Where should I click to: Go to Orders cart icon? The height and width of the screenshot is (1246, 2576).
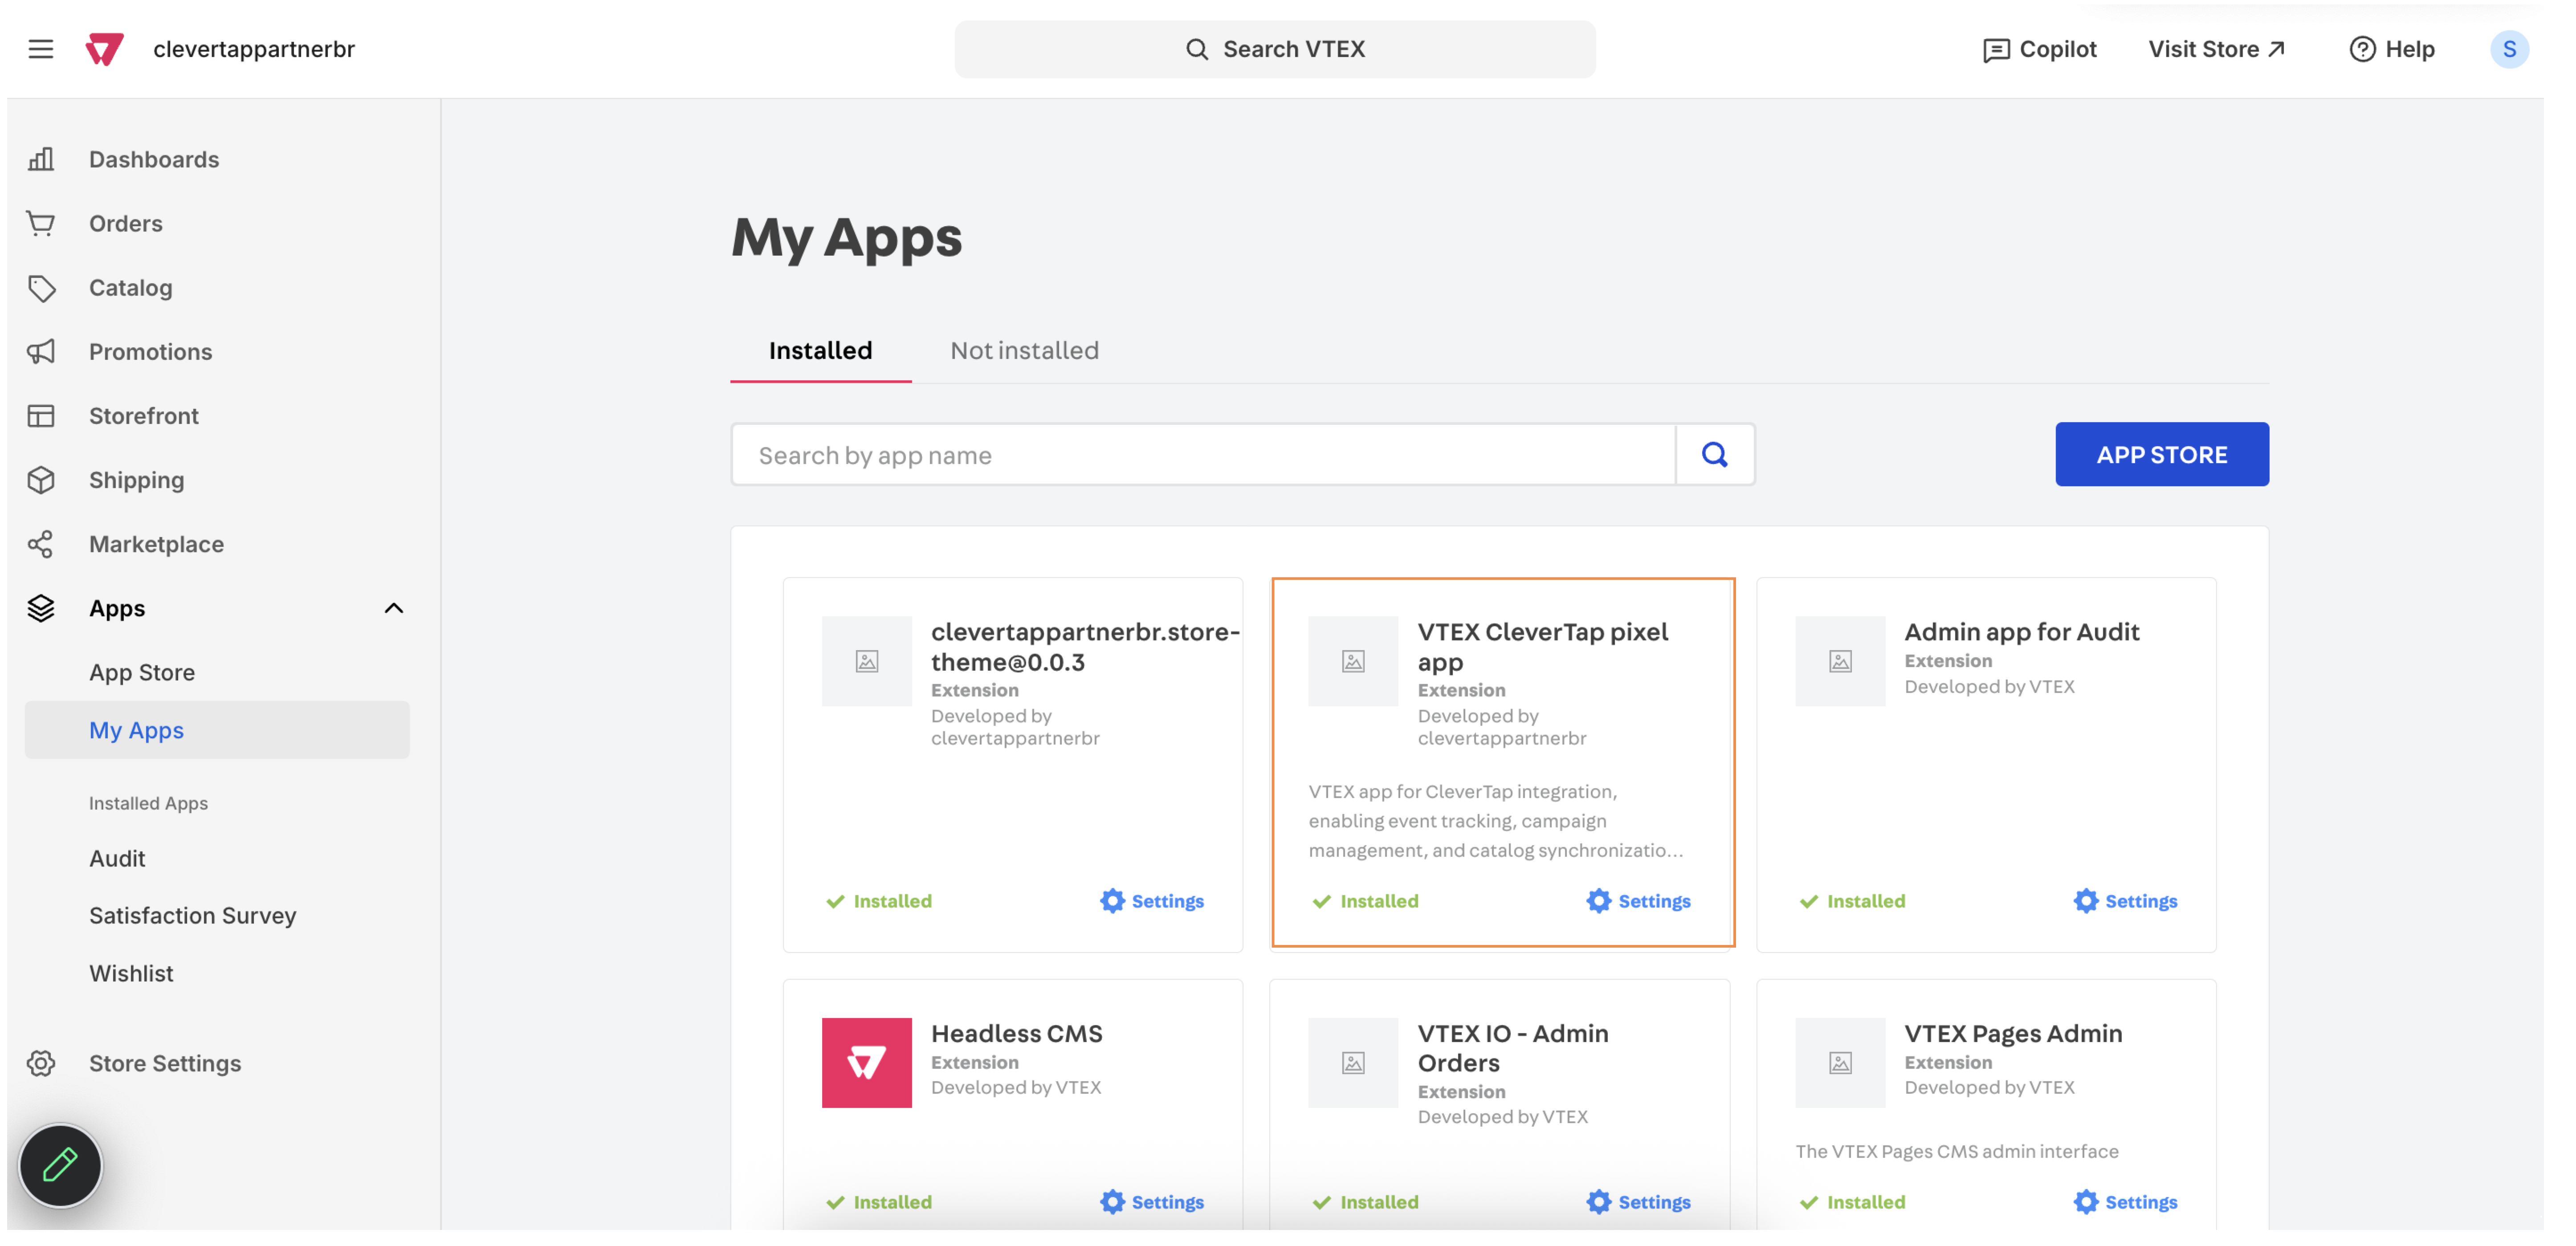tap(41, 223)
